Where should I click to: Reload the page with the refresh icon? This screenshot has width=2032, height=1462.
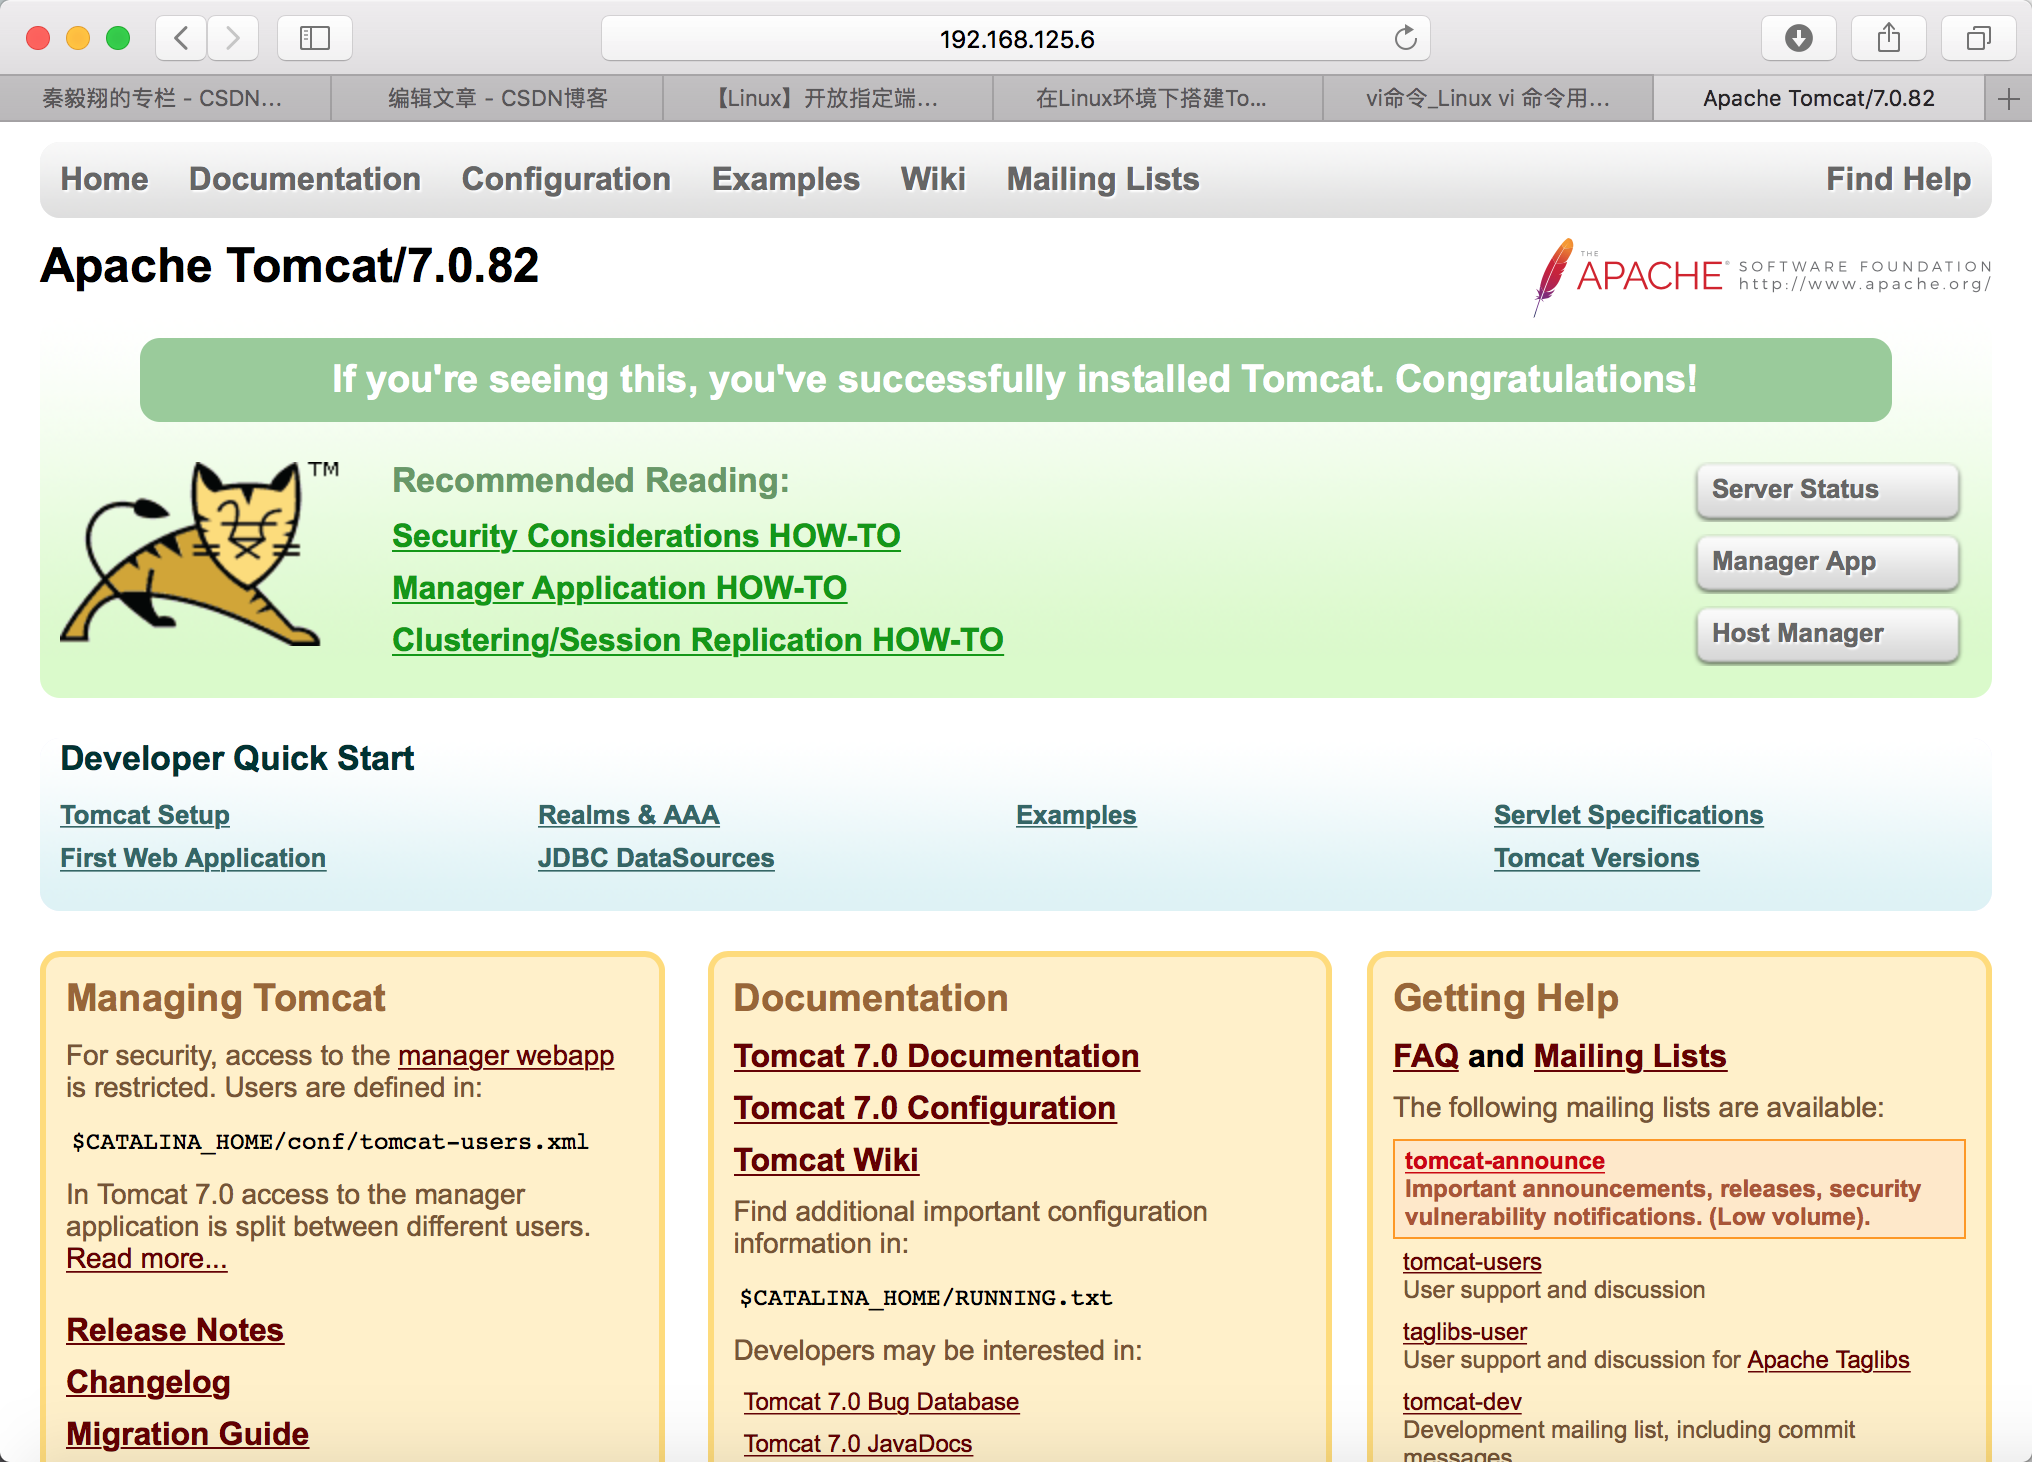1405,39
